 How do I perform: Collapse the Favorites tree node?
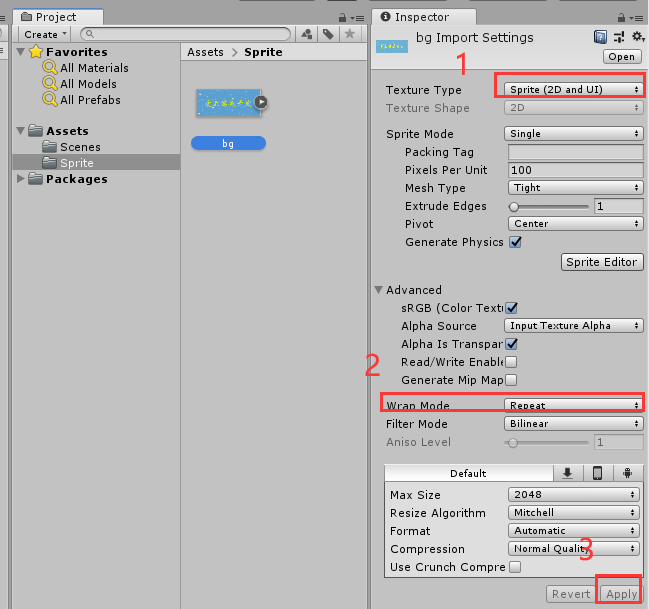click(x=20, y=52)
